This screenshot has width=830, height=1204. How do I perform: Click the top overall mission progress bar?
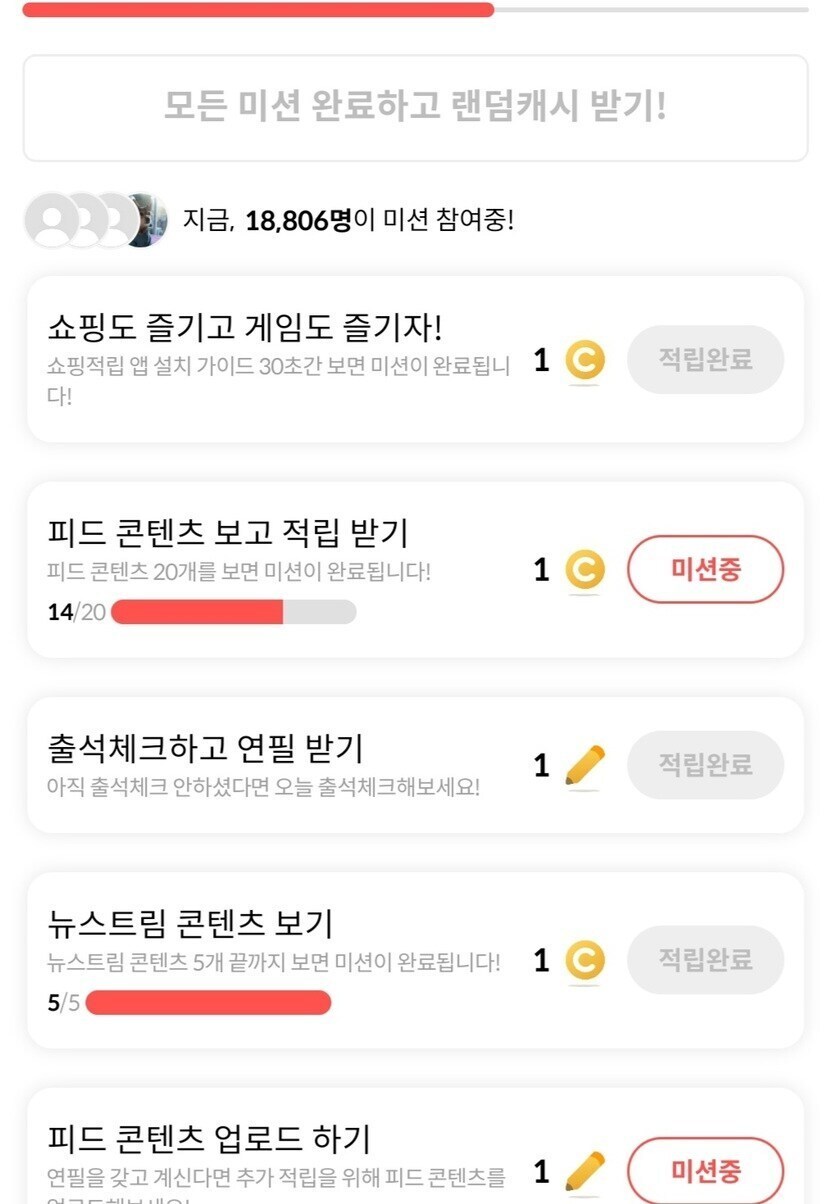(x=415, y=10)
